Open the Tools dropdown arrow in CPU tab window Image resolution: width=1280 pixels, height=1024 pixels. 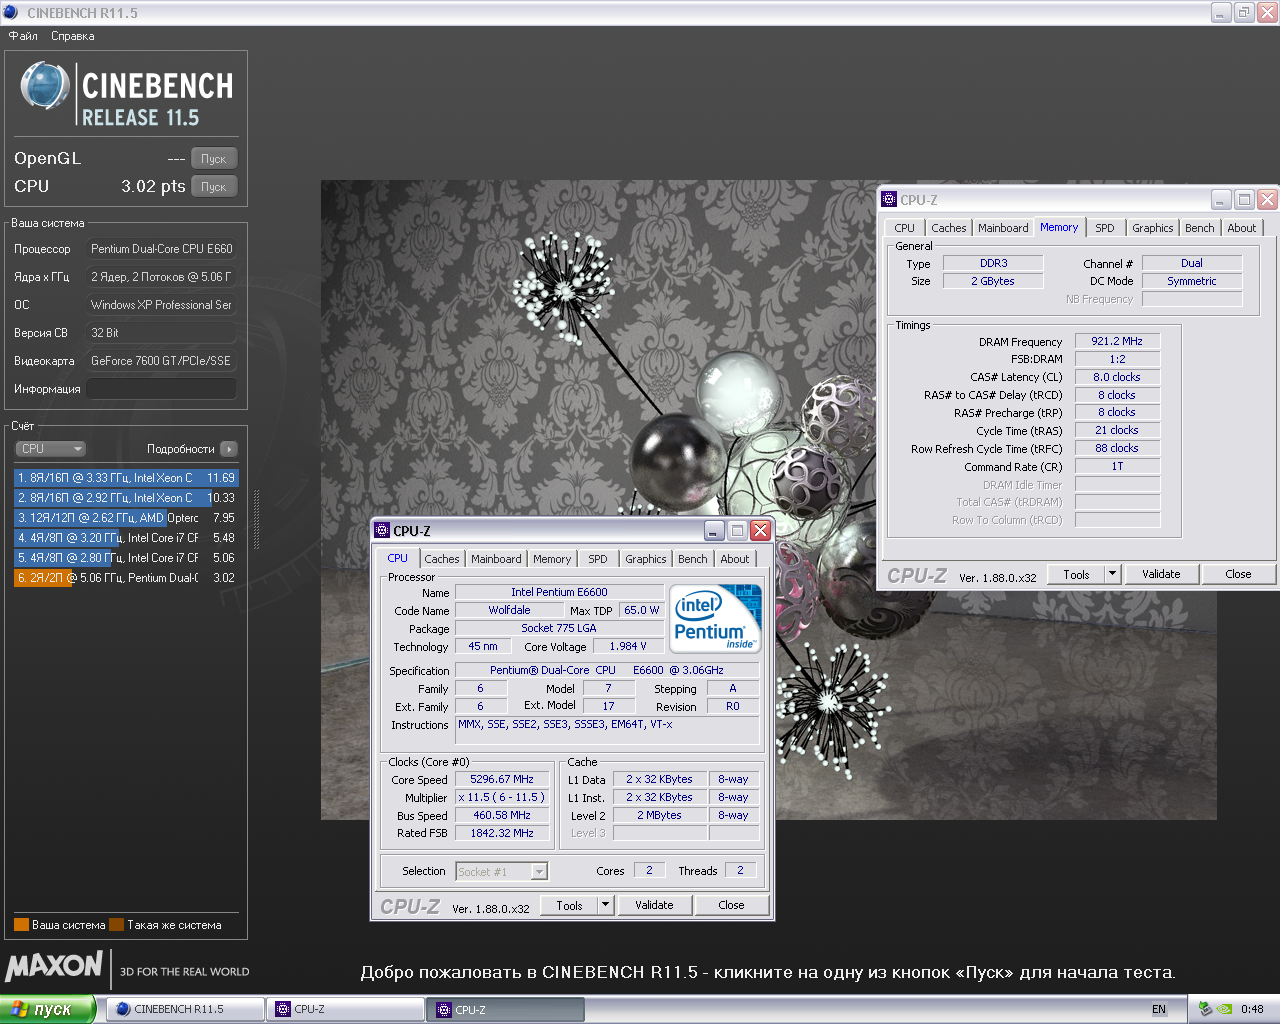pos(605,905)
